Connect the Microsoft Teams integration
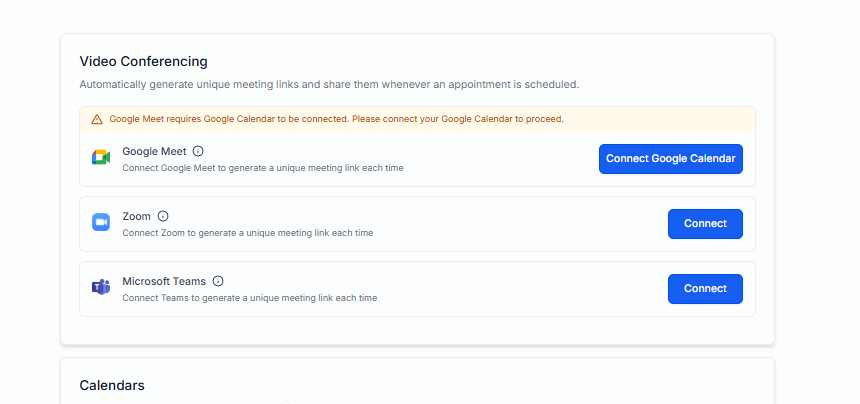The width and height of the screenshot is (860, 404). [705, 289]
